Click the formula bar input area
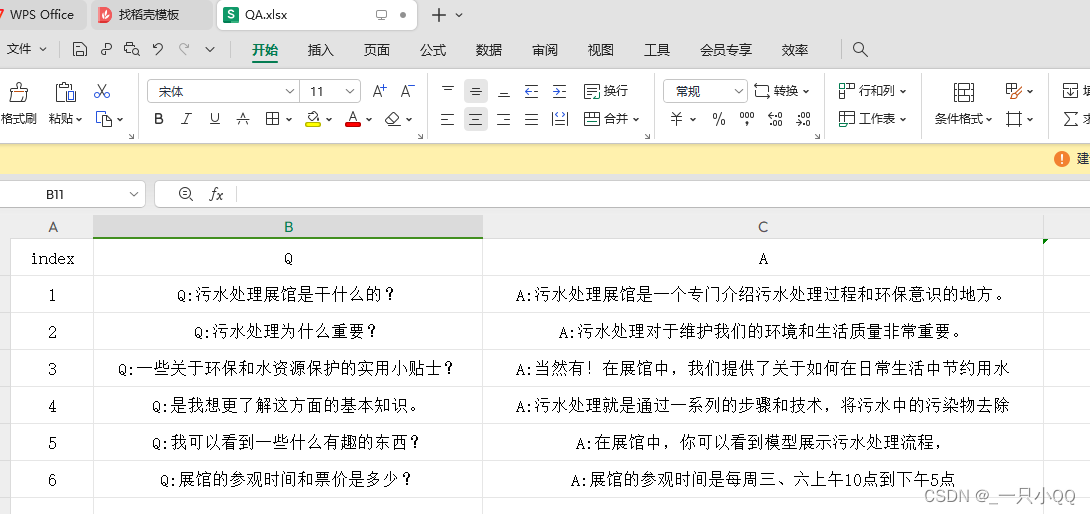The height and width of the screenshot is (514, 1090). click(663, 194)
